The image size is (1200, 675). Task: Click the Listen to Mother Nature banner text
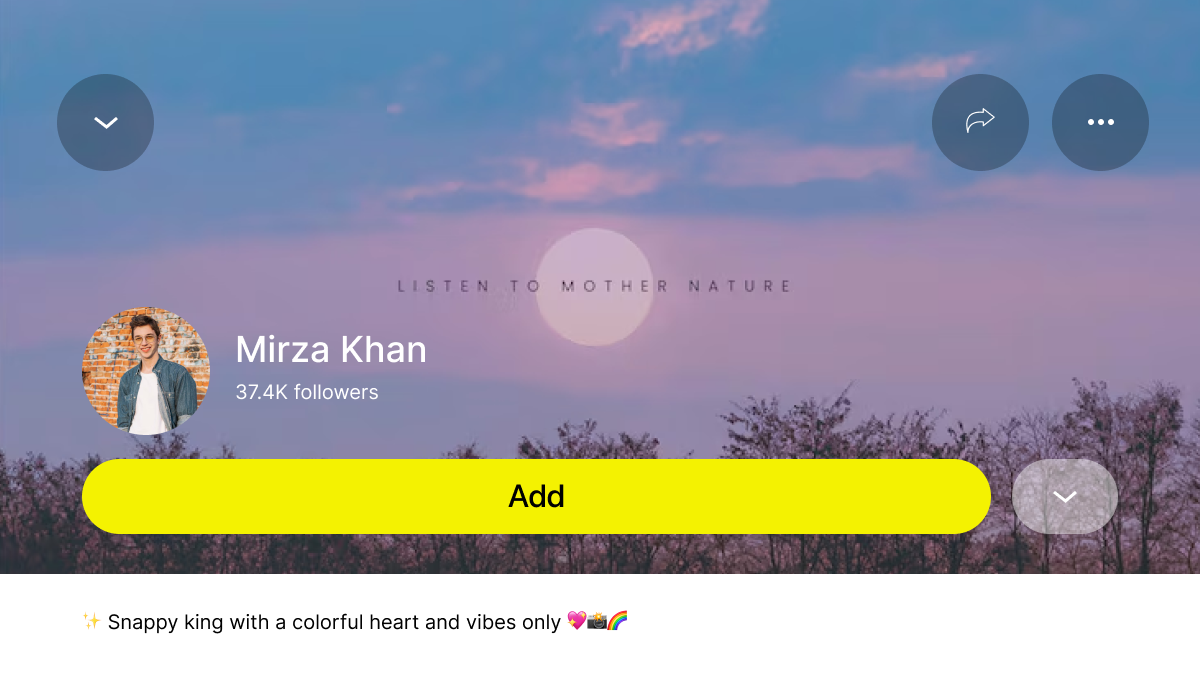point(595,286)
